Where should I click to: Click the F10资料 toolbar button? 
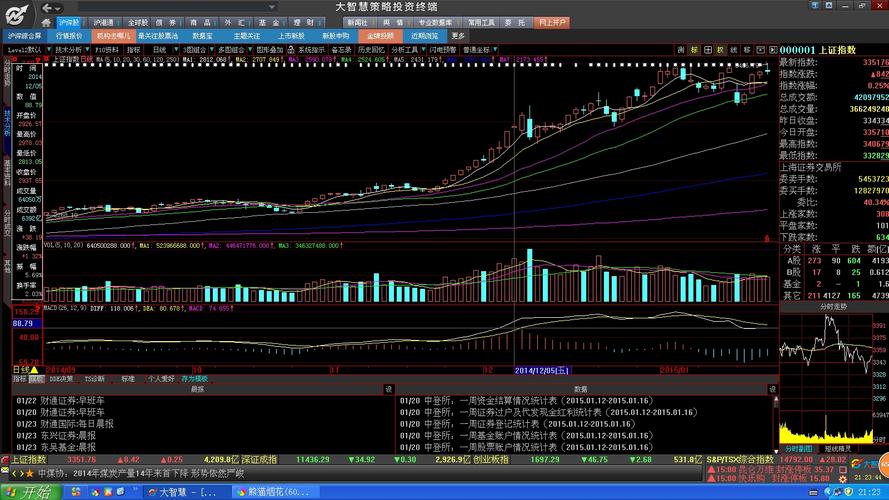pyautogui.click(x=107, y=50)
